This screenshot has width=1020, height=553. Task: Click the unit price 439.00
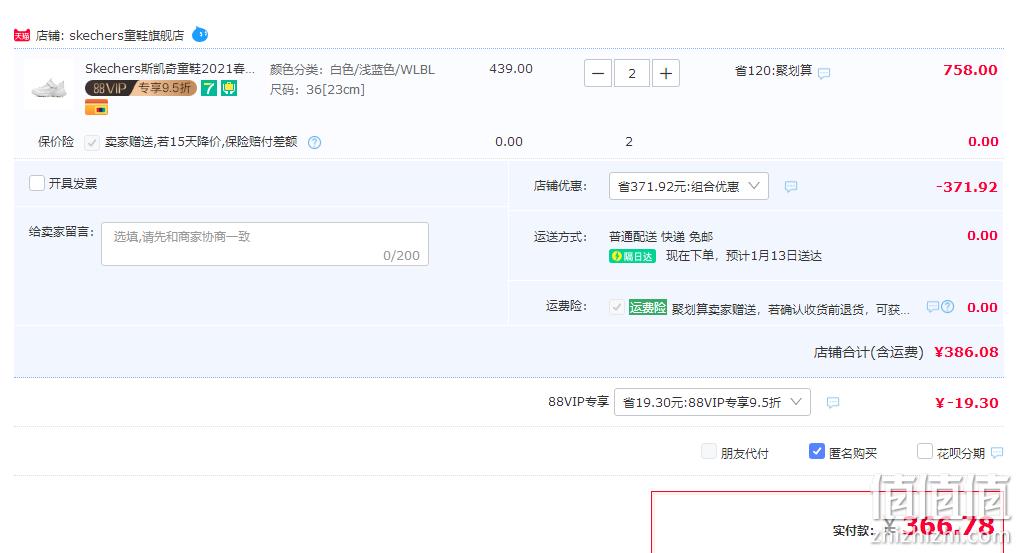click(511, 68)
